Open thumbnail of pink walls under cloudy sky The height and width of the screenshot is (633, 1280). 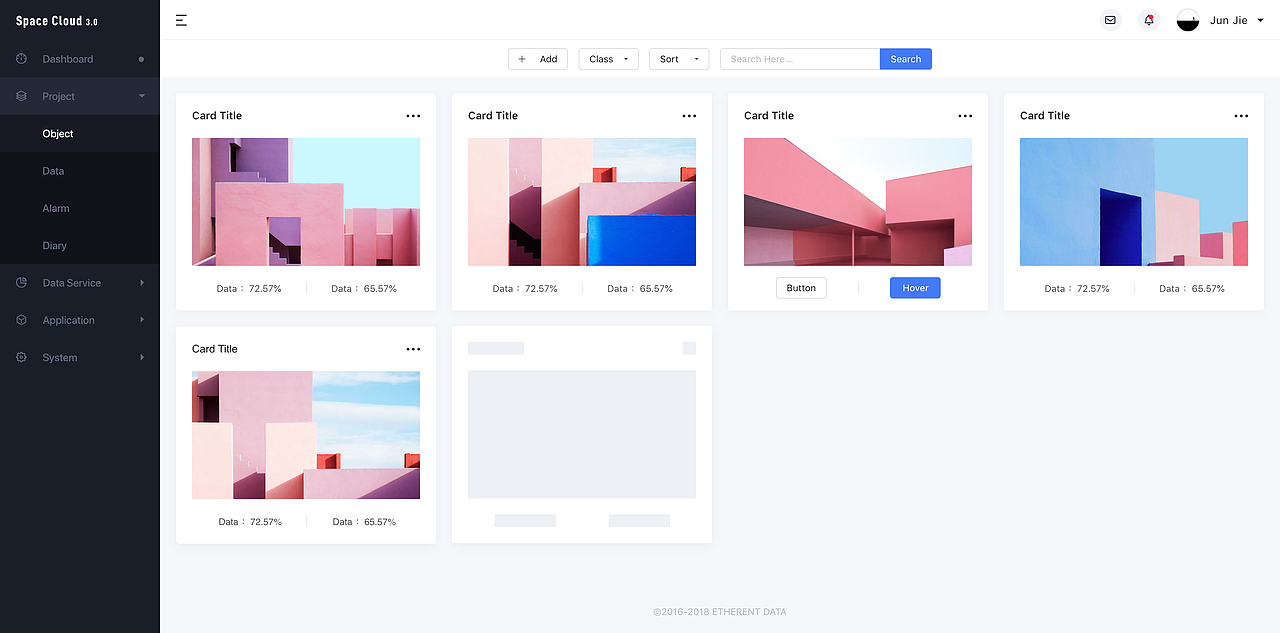[x=306, y=435]
